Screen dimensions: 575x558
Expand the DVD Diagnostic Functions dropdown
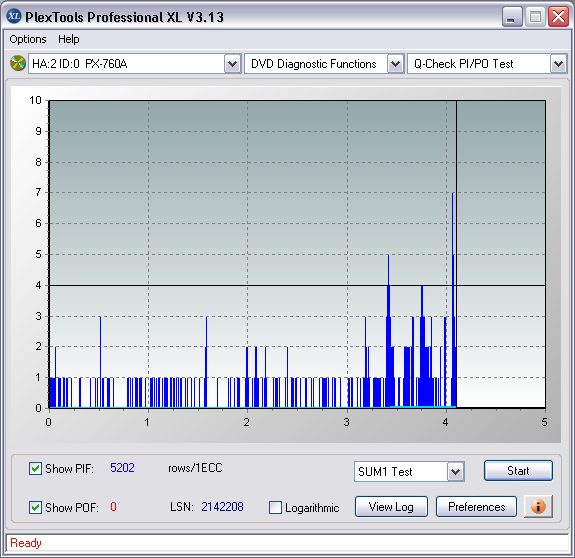click(395, 64)
